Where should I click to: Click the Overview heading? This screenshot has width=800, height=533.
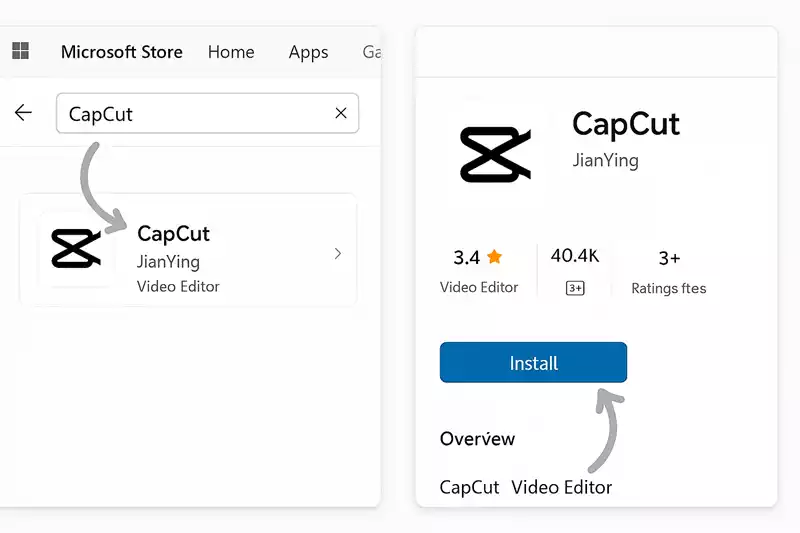tap(477, 439)
